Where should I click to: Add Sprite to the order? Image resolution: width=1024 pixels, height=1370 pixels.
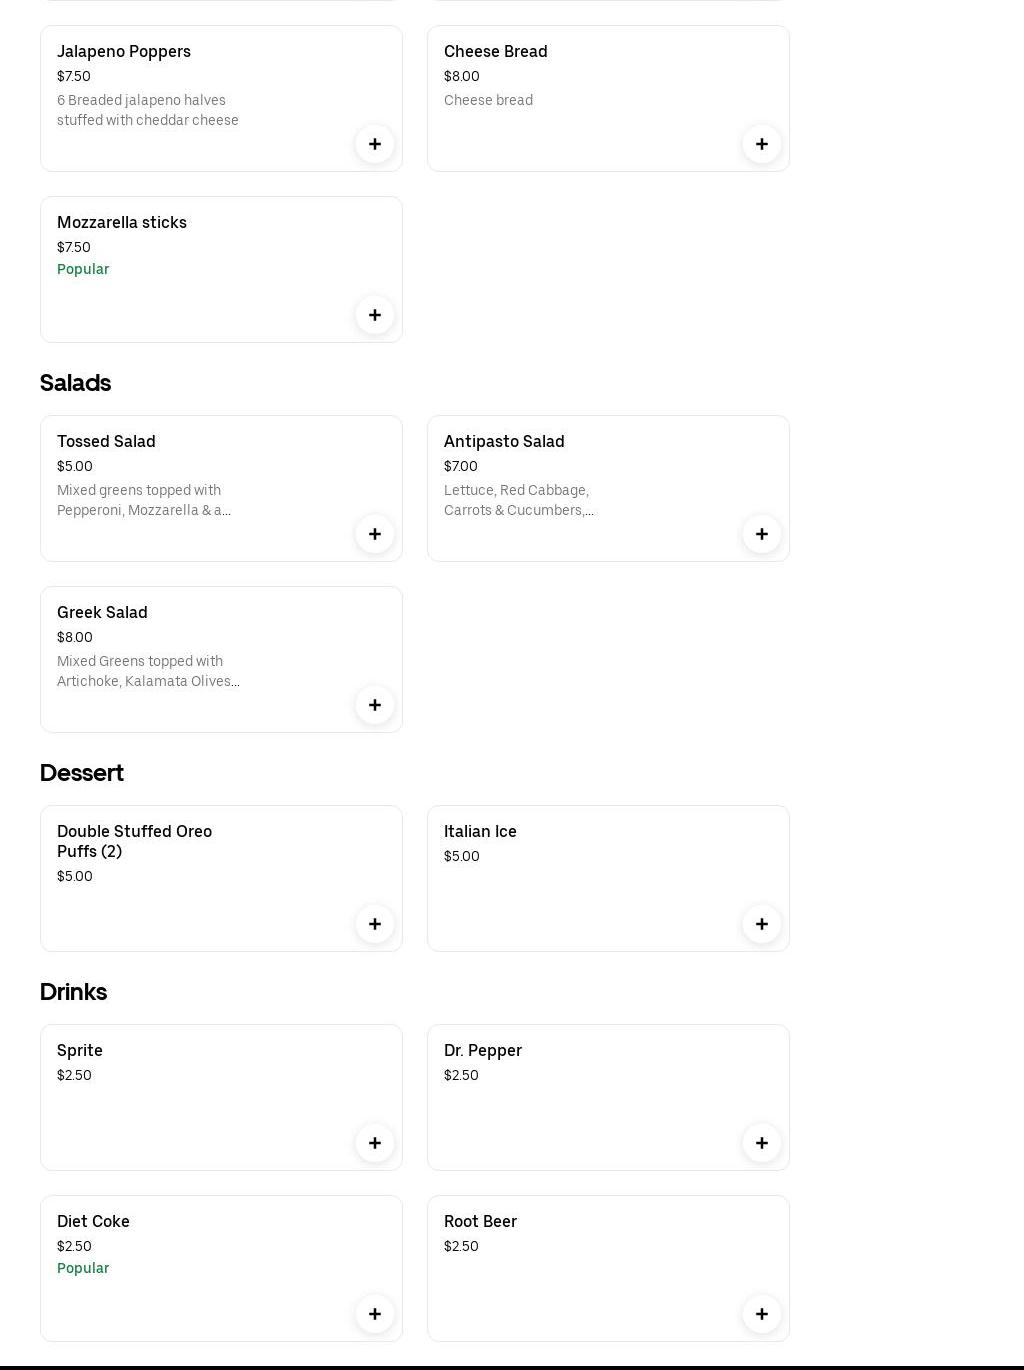(x=375, y=1143)
